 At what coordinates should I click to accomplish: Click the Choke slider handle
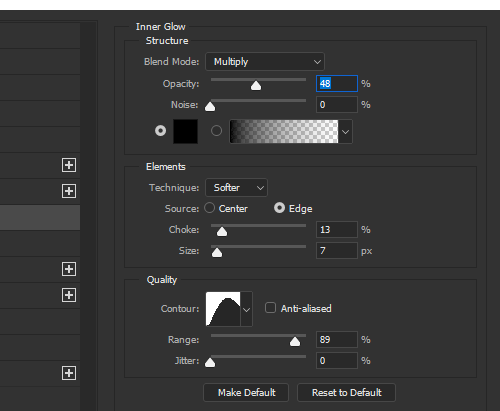(x=222, y=232)
